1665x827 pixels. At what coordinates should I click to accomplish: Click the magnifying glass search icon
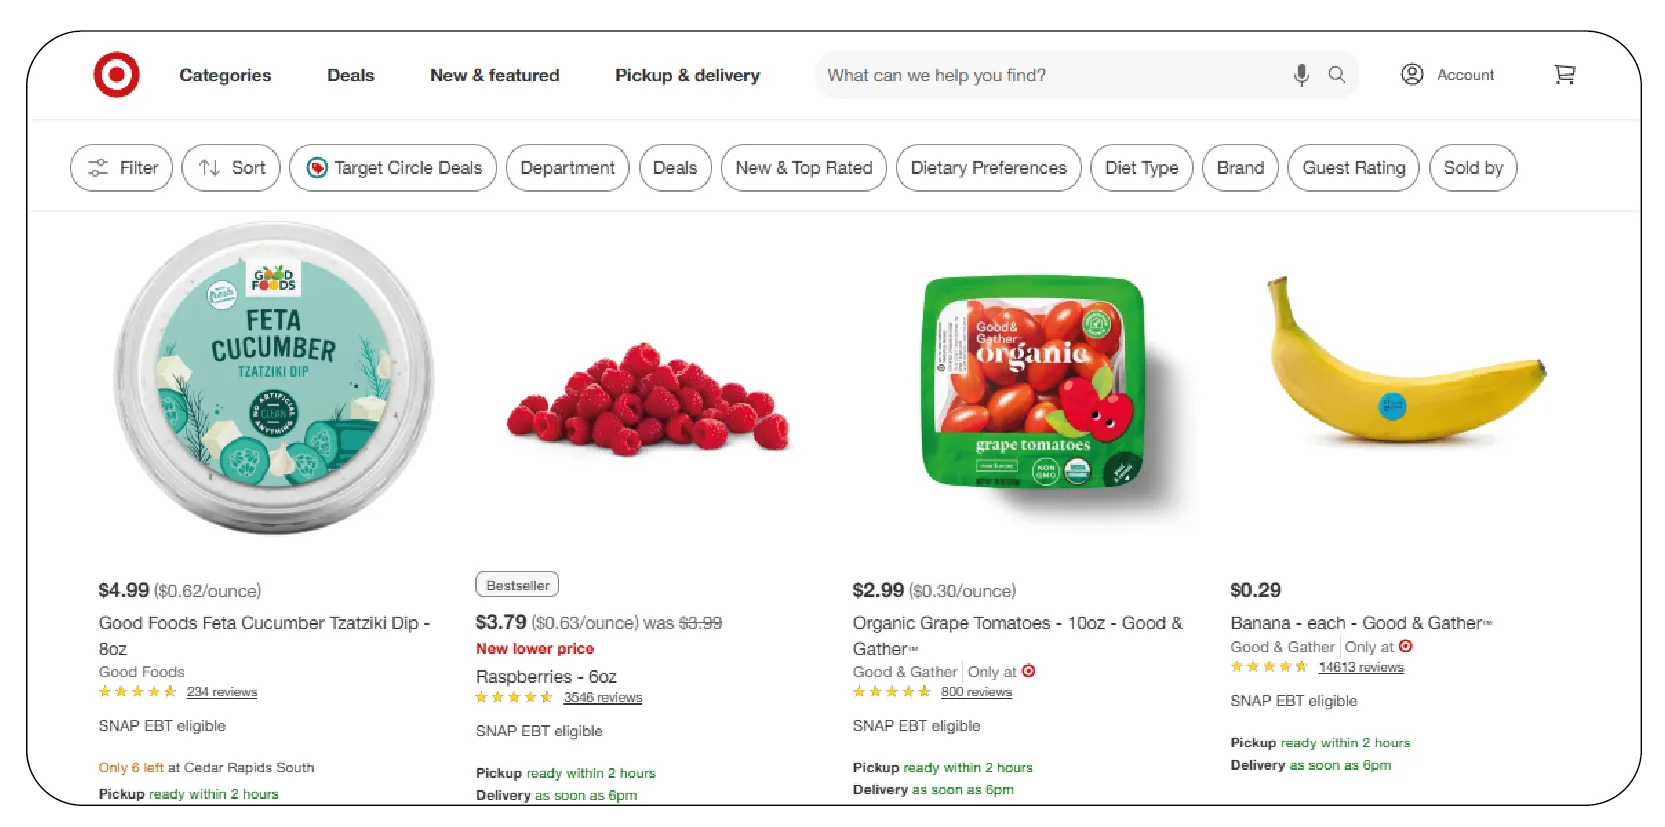click(x=1337, y=75)
